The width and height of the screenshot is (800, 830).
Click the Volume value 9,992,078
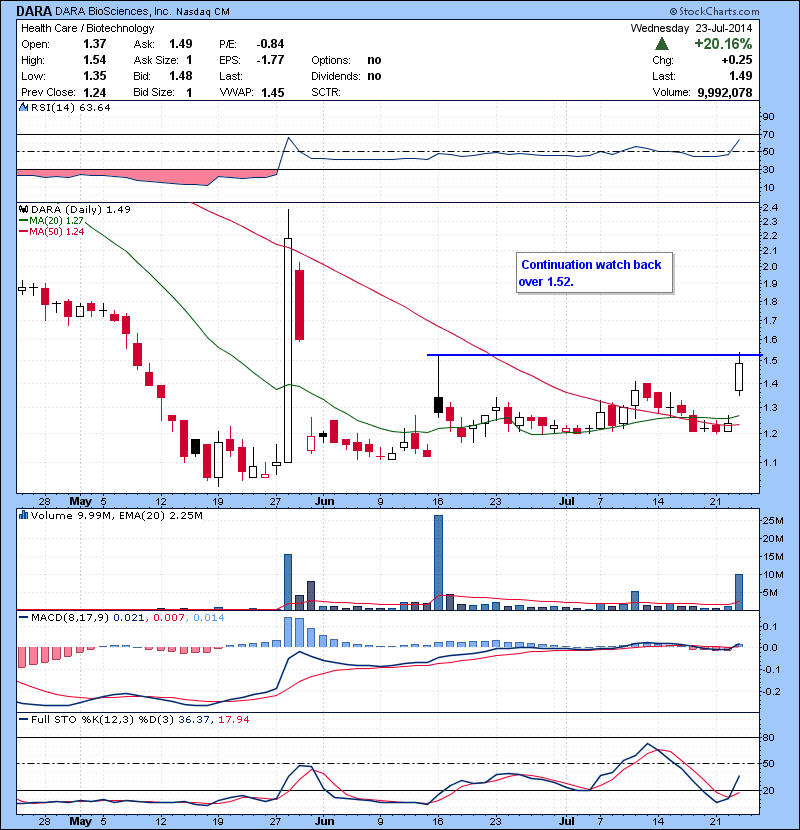click(725, 93)
